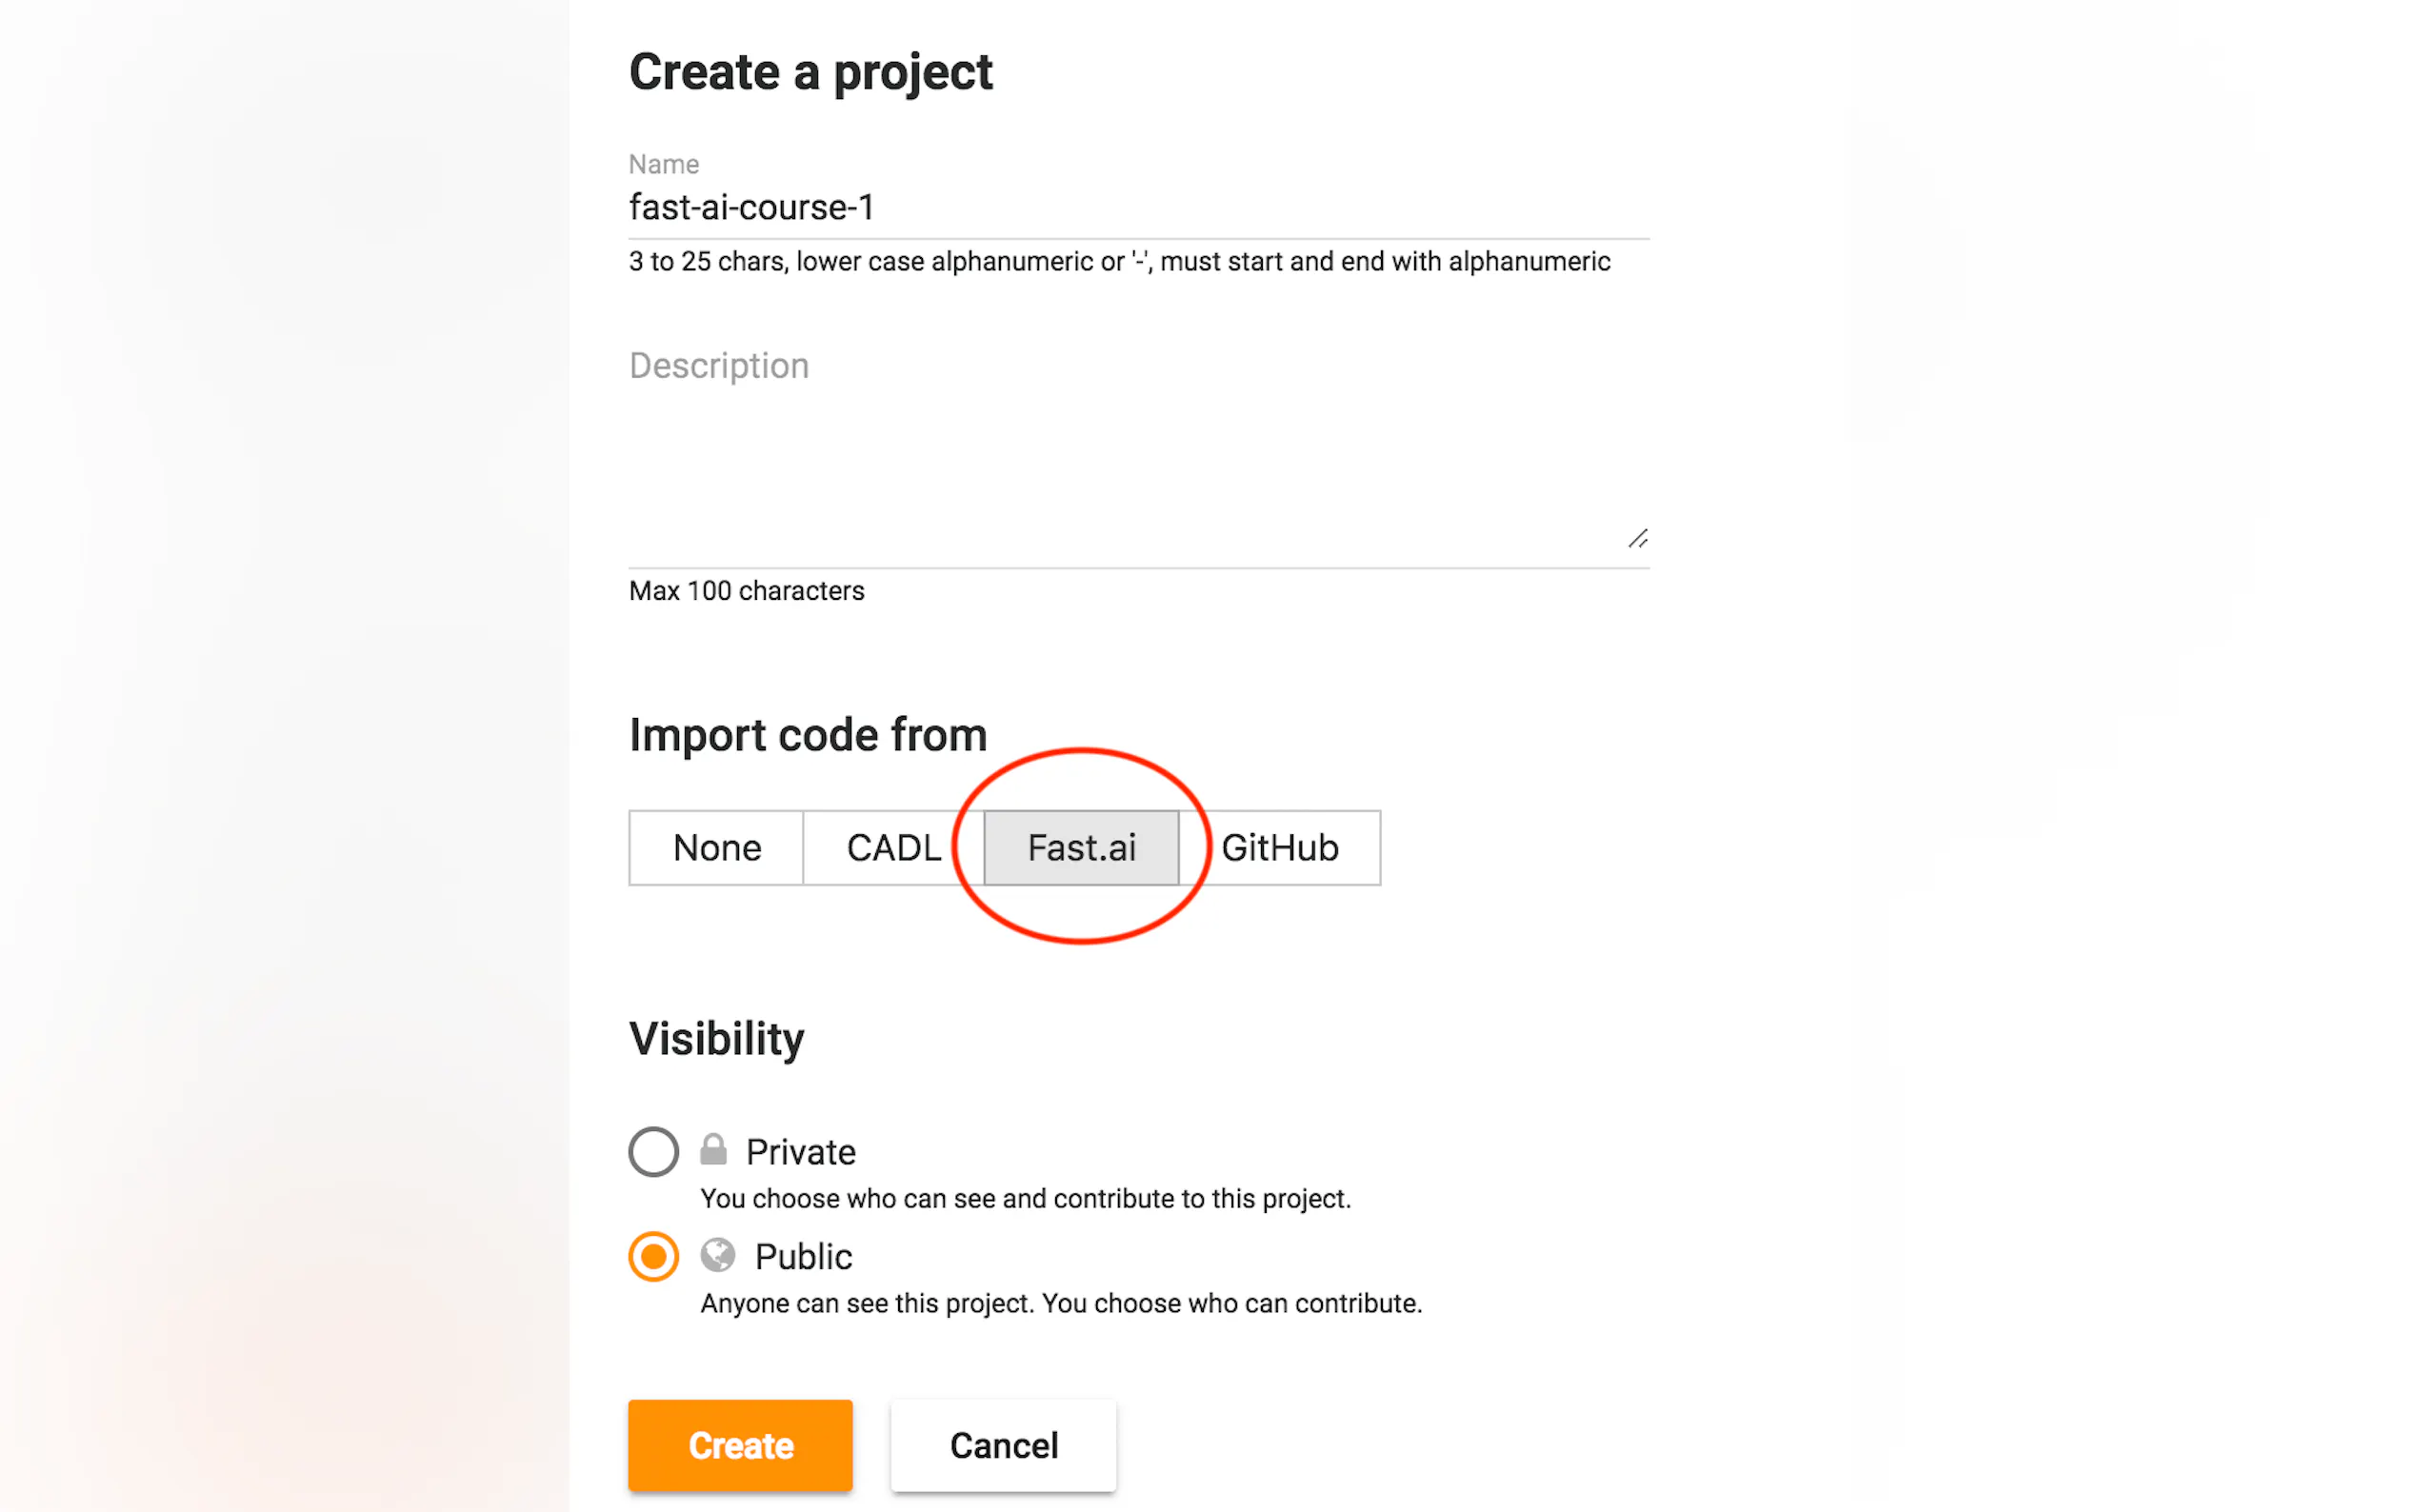2419x1512 pixels.
Task: Click the description box resize handle
Action: tap(1637, 539)
